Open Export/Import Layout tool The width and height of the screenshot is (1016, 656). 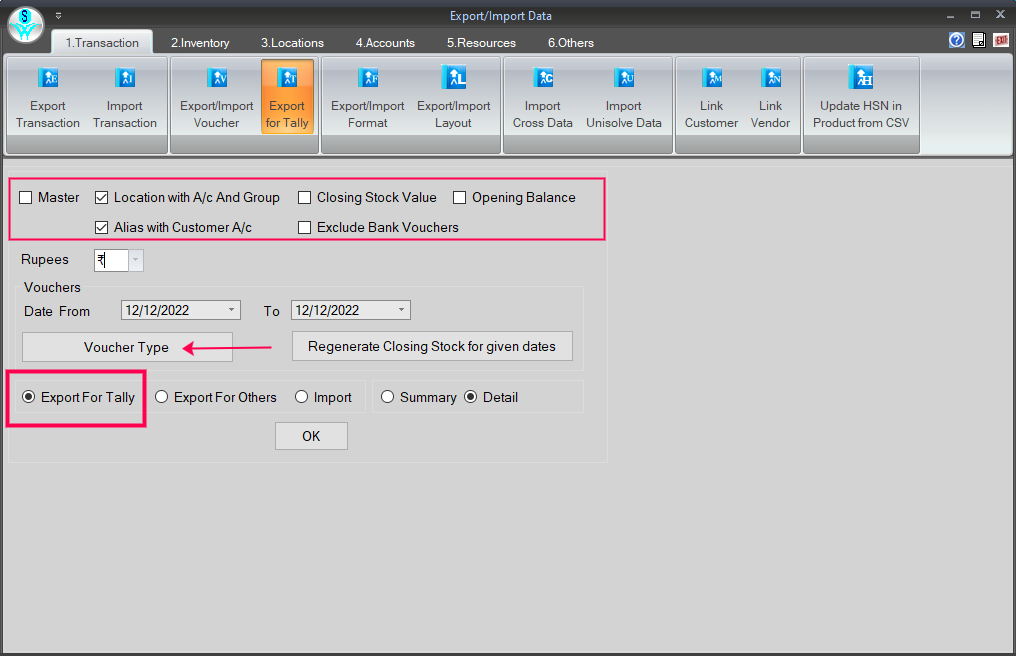pyautogui.click(x=454, y=97)
